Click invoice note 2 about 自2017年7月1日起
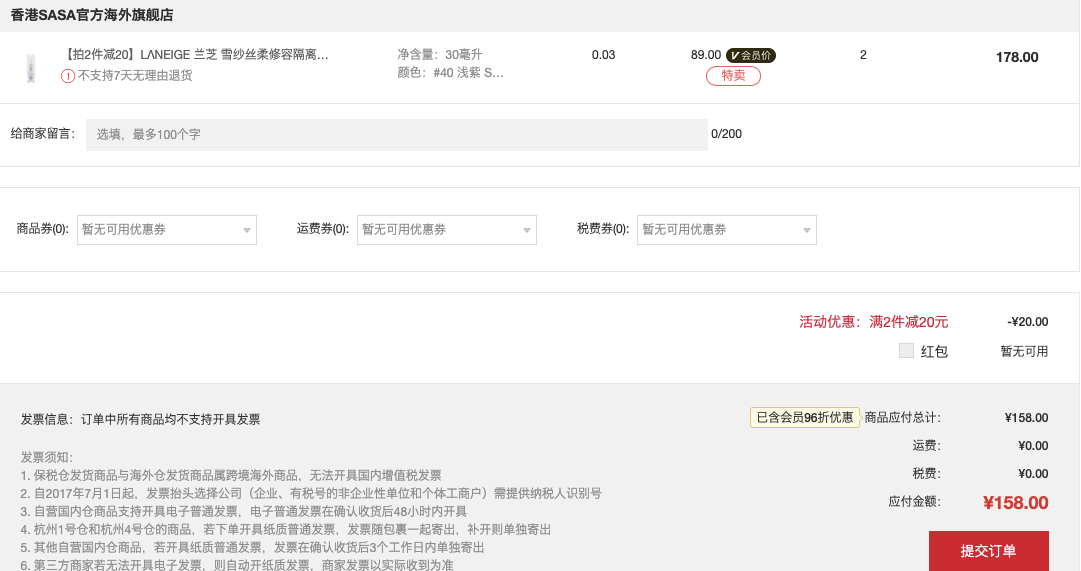1081x571 pixels. click(311, 493)
